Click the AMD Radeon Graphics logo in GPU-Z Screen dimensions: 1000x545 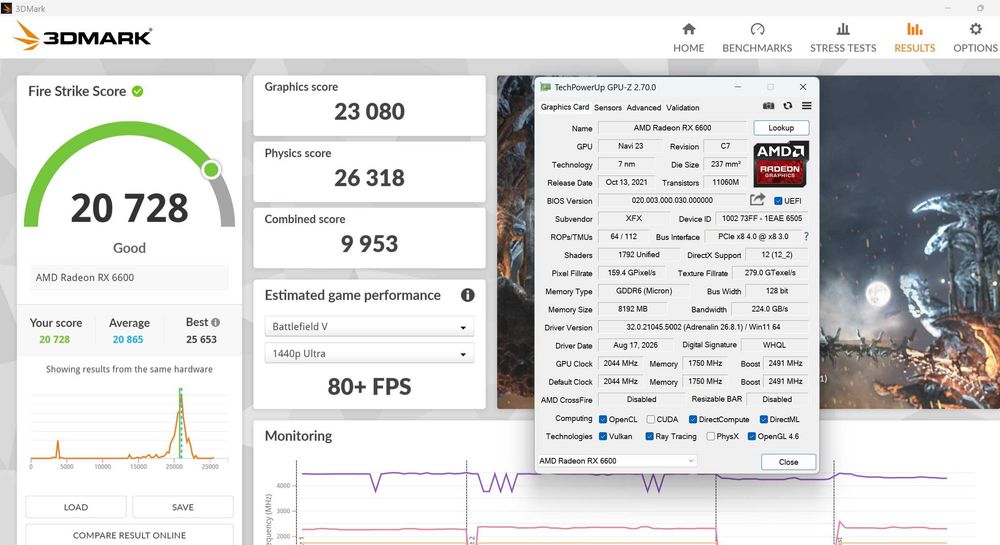[781, 164]
